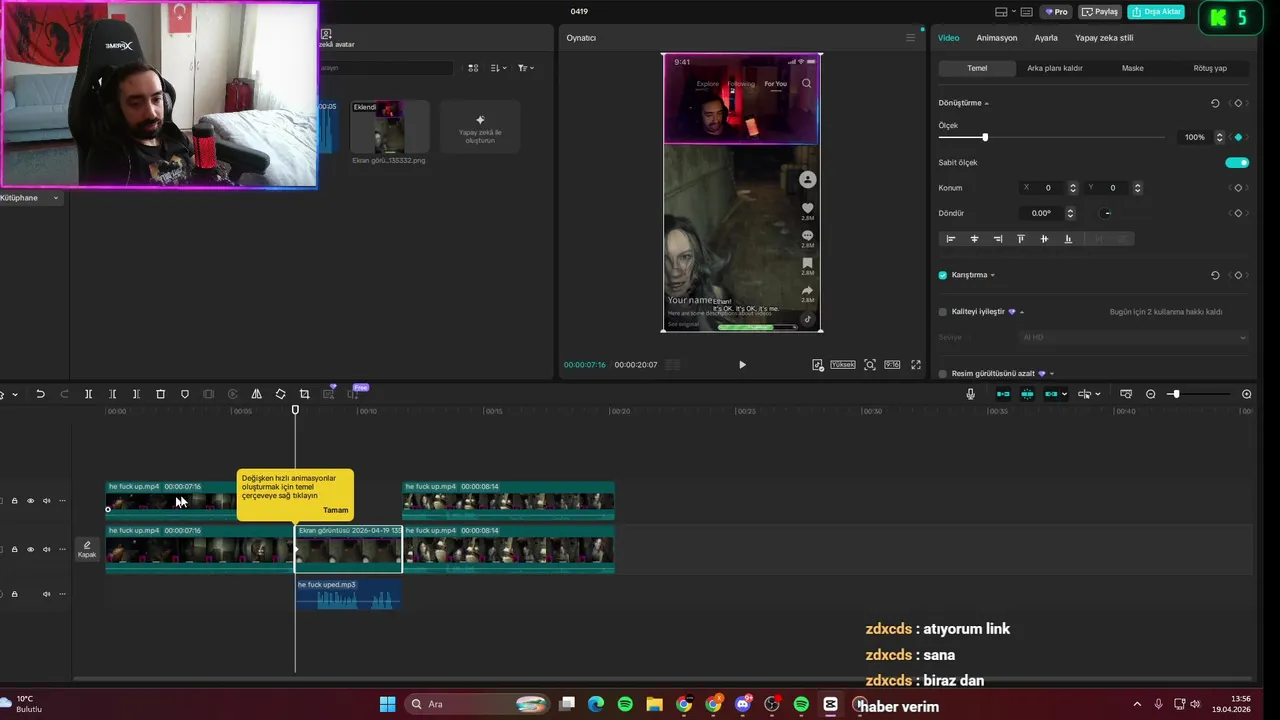Image resolution: width=1280 pixels, height=720 pixels.
Task: Click align top icon in alignment row
Action: point(1021,239)
